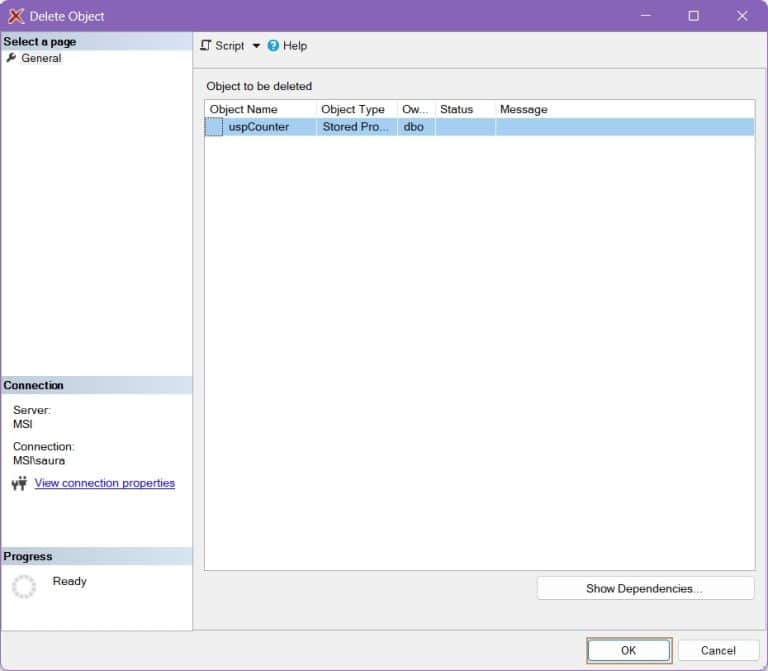The width and height of the screenshot is (768, 671).
Task: Minimize the Delete Object window
Action: [646, 16]
